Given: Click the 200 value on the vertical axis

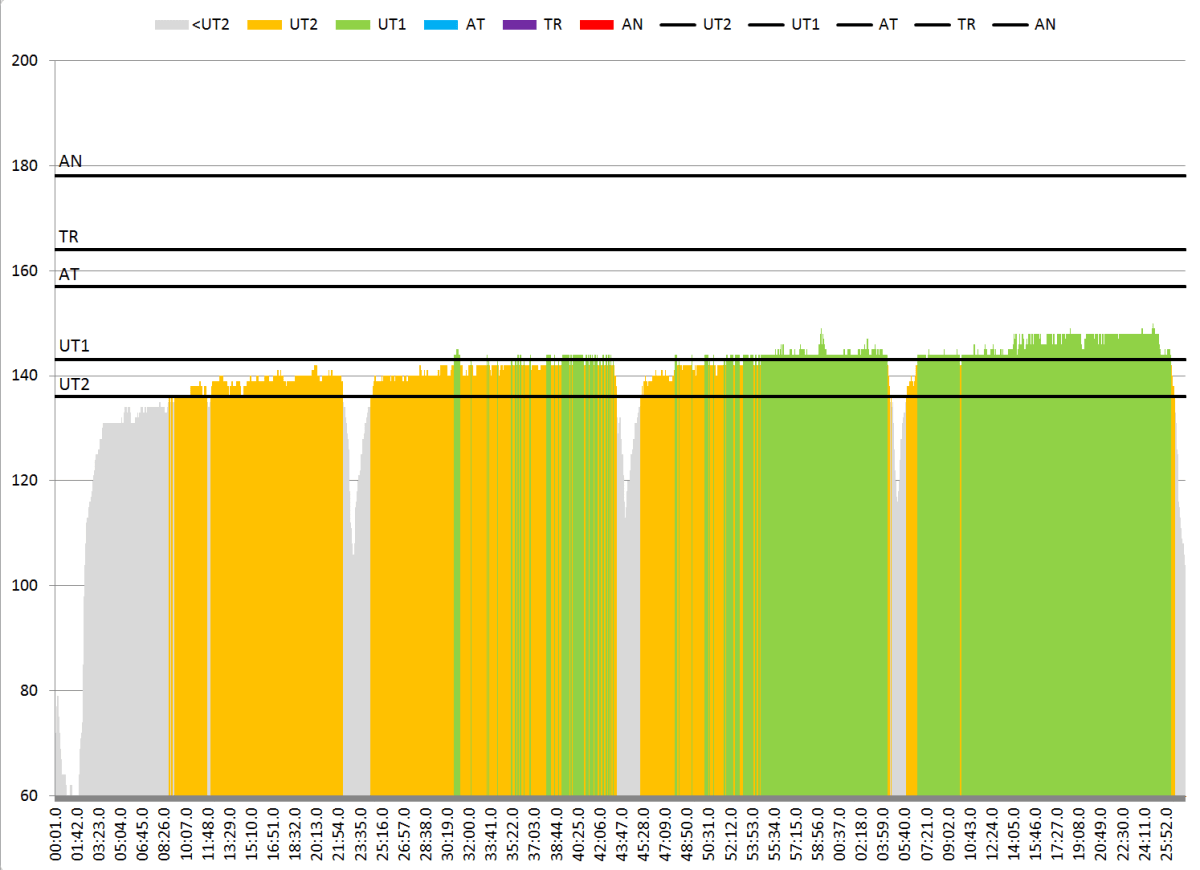Looking at the screenshot, I should 24,61.
